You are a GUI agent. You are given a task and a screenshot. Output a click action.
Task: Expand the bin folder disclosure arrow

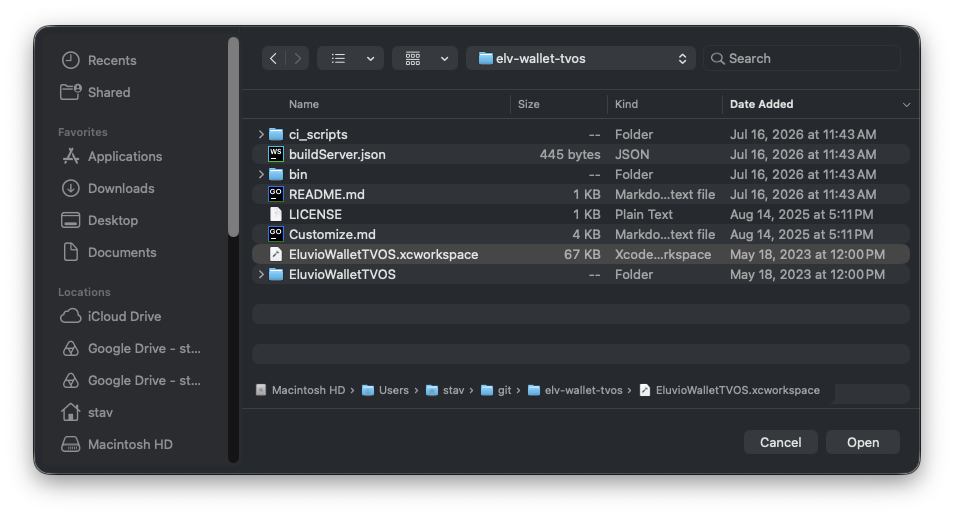(x=260, y=174)
